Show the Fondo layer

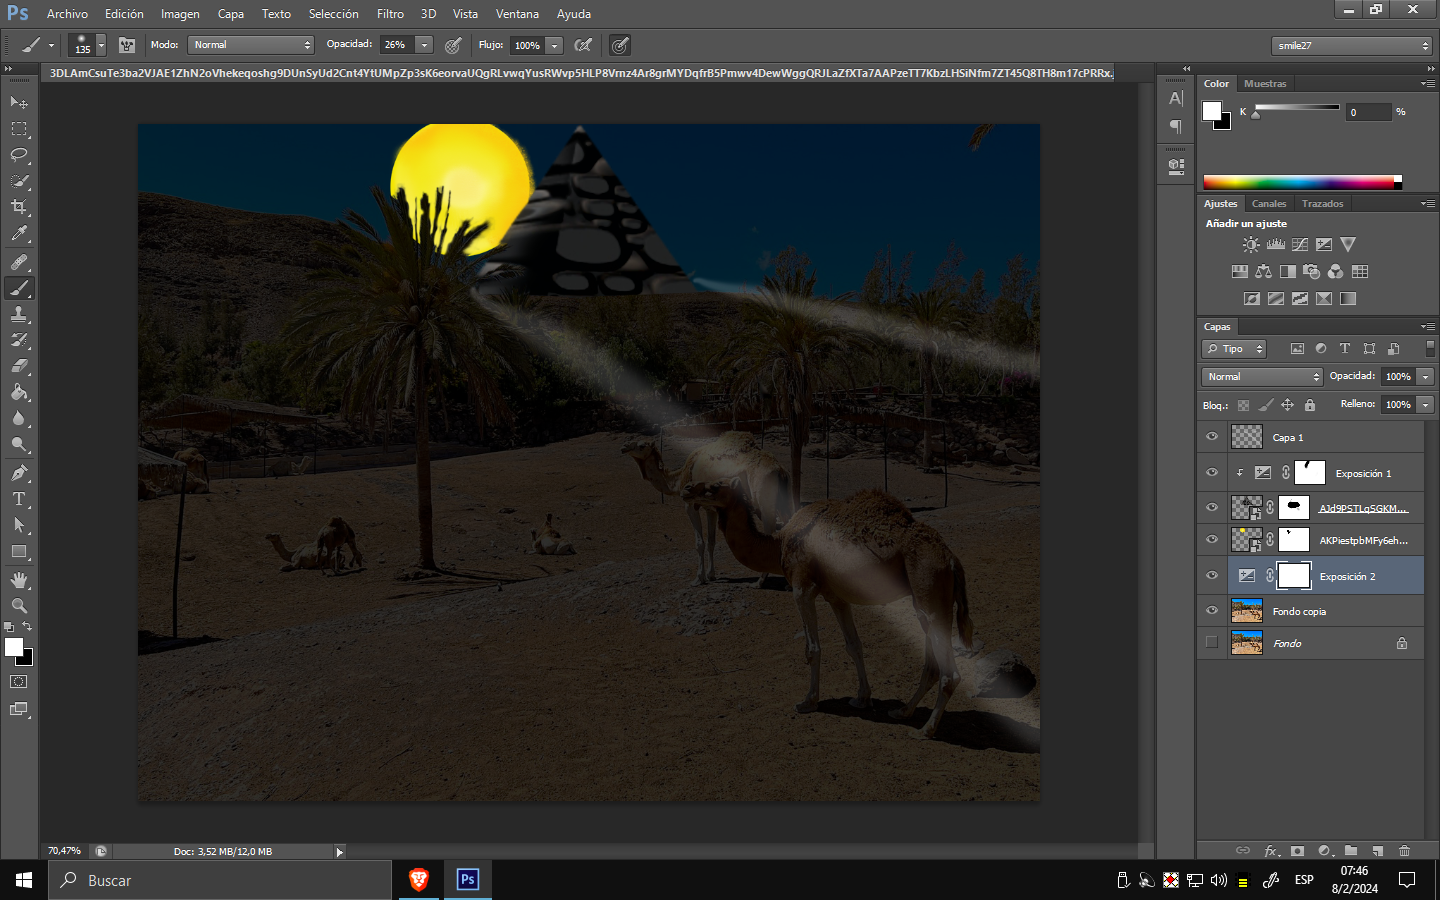click(x=1212, y=643)
